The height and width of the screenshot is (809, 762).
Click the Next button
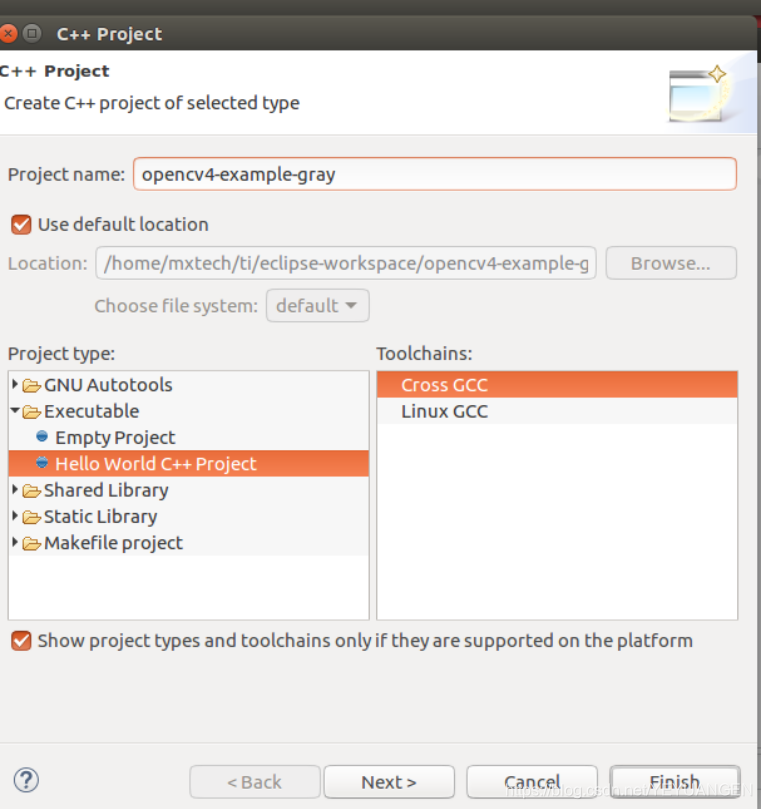click(x=389, y=782)
